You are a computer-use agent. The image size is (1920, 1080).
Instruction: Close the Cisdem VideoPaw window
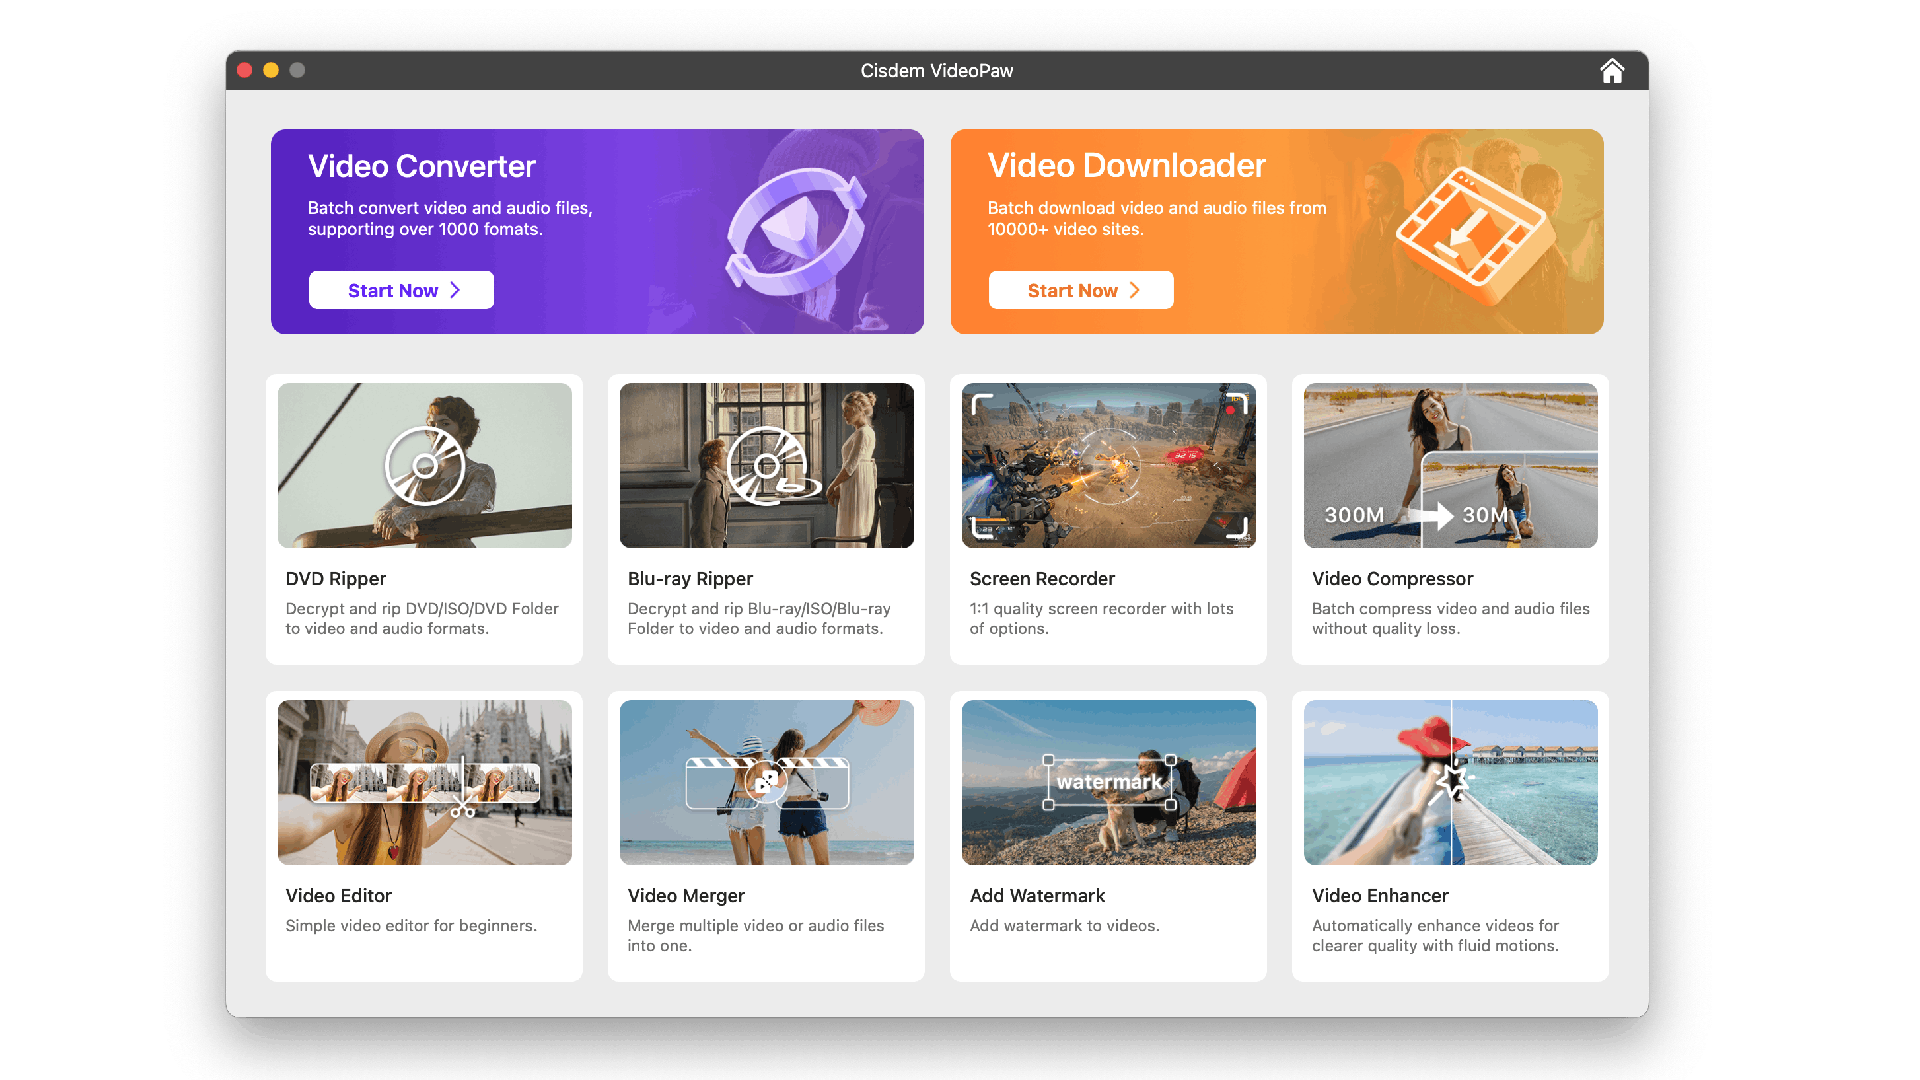pyautogui.click(x=244, y=70)
